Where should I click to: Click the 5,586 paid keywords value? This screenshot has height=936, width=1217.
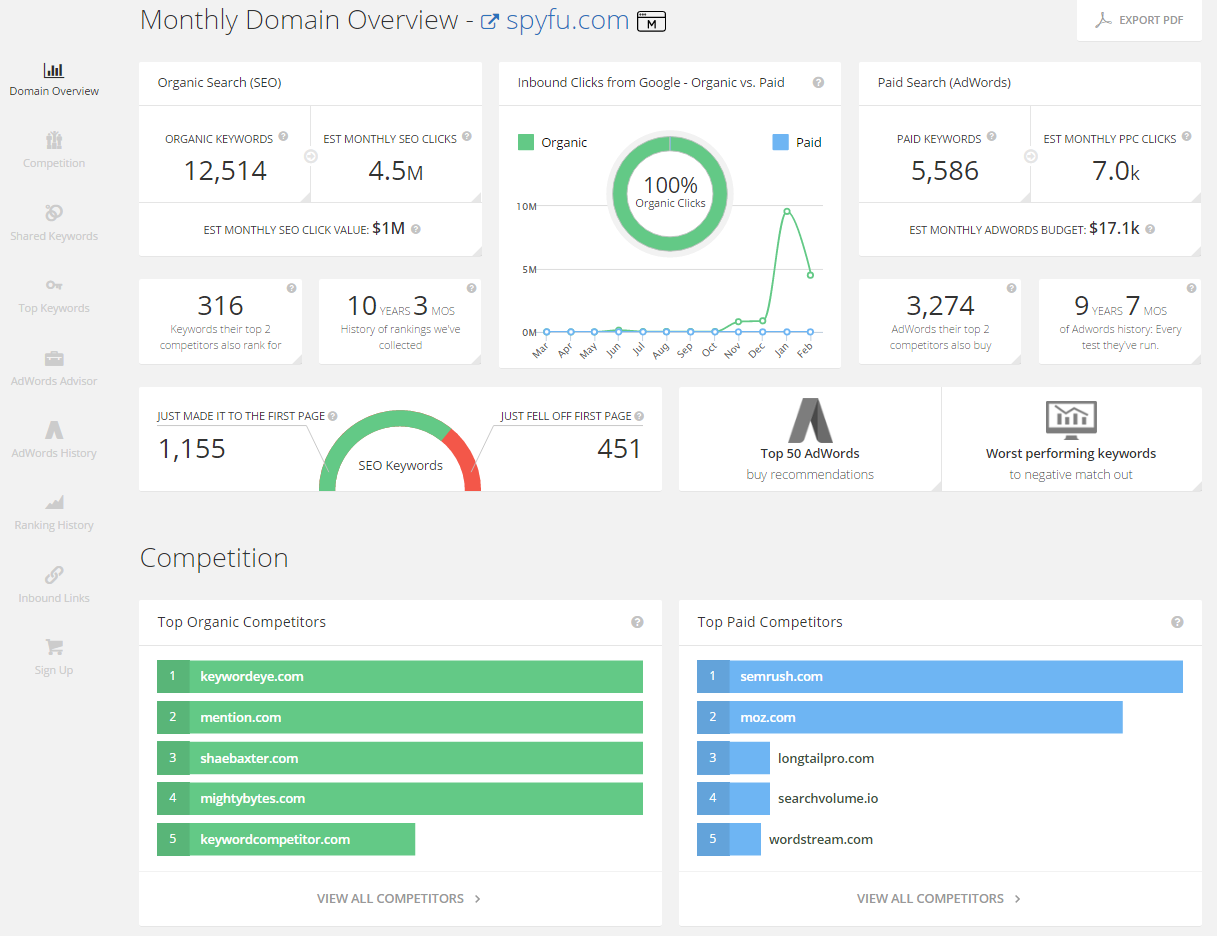click(945, 171)
